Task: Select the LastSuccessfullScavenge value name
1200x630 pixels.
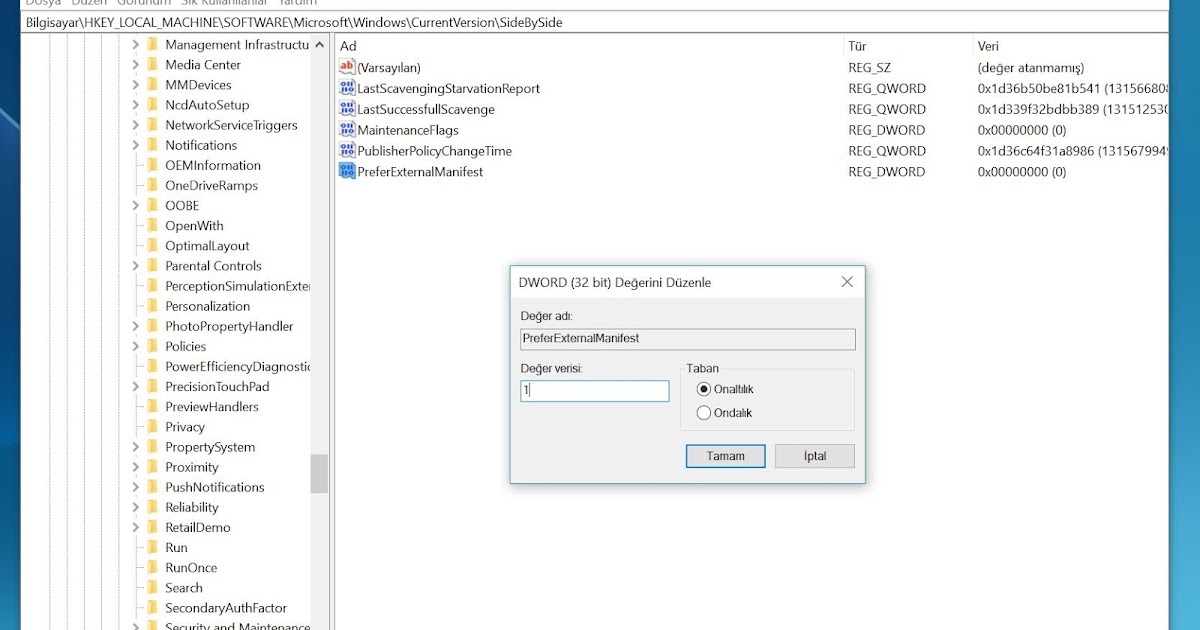Action: click(x=426, y=109)
